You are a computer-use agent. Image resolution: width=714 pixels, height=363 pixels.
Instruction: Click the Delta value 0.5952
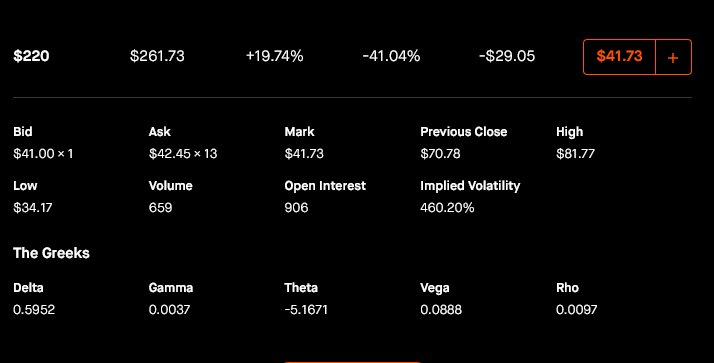pos(34,310)
